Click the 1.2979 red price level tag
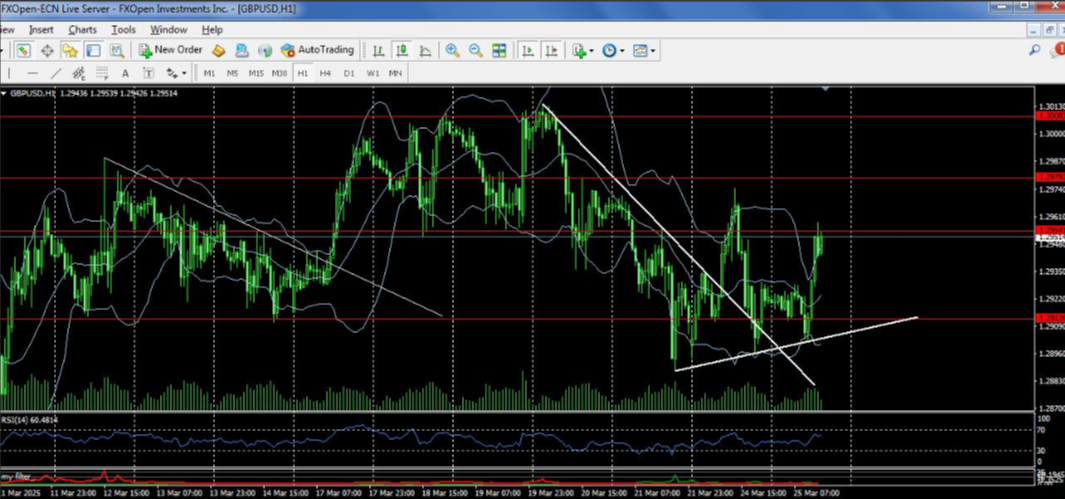 [1049, 177]
